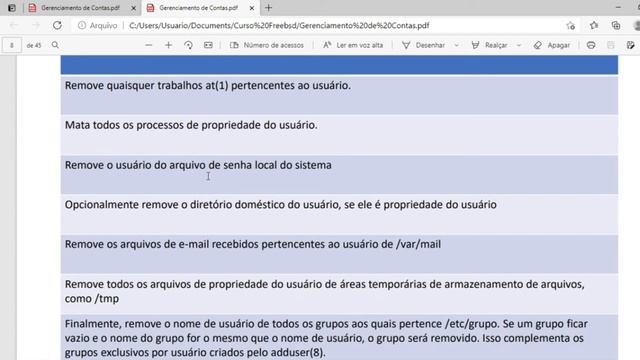Edit the PDF page number field
The image size is (640, 360).
(x=12, y=45)
